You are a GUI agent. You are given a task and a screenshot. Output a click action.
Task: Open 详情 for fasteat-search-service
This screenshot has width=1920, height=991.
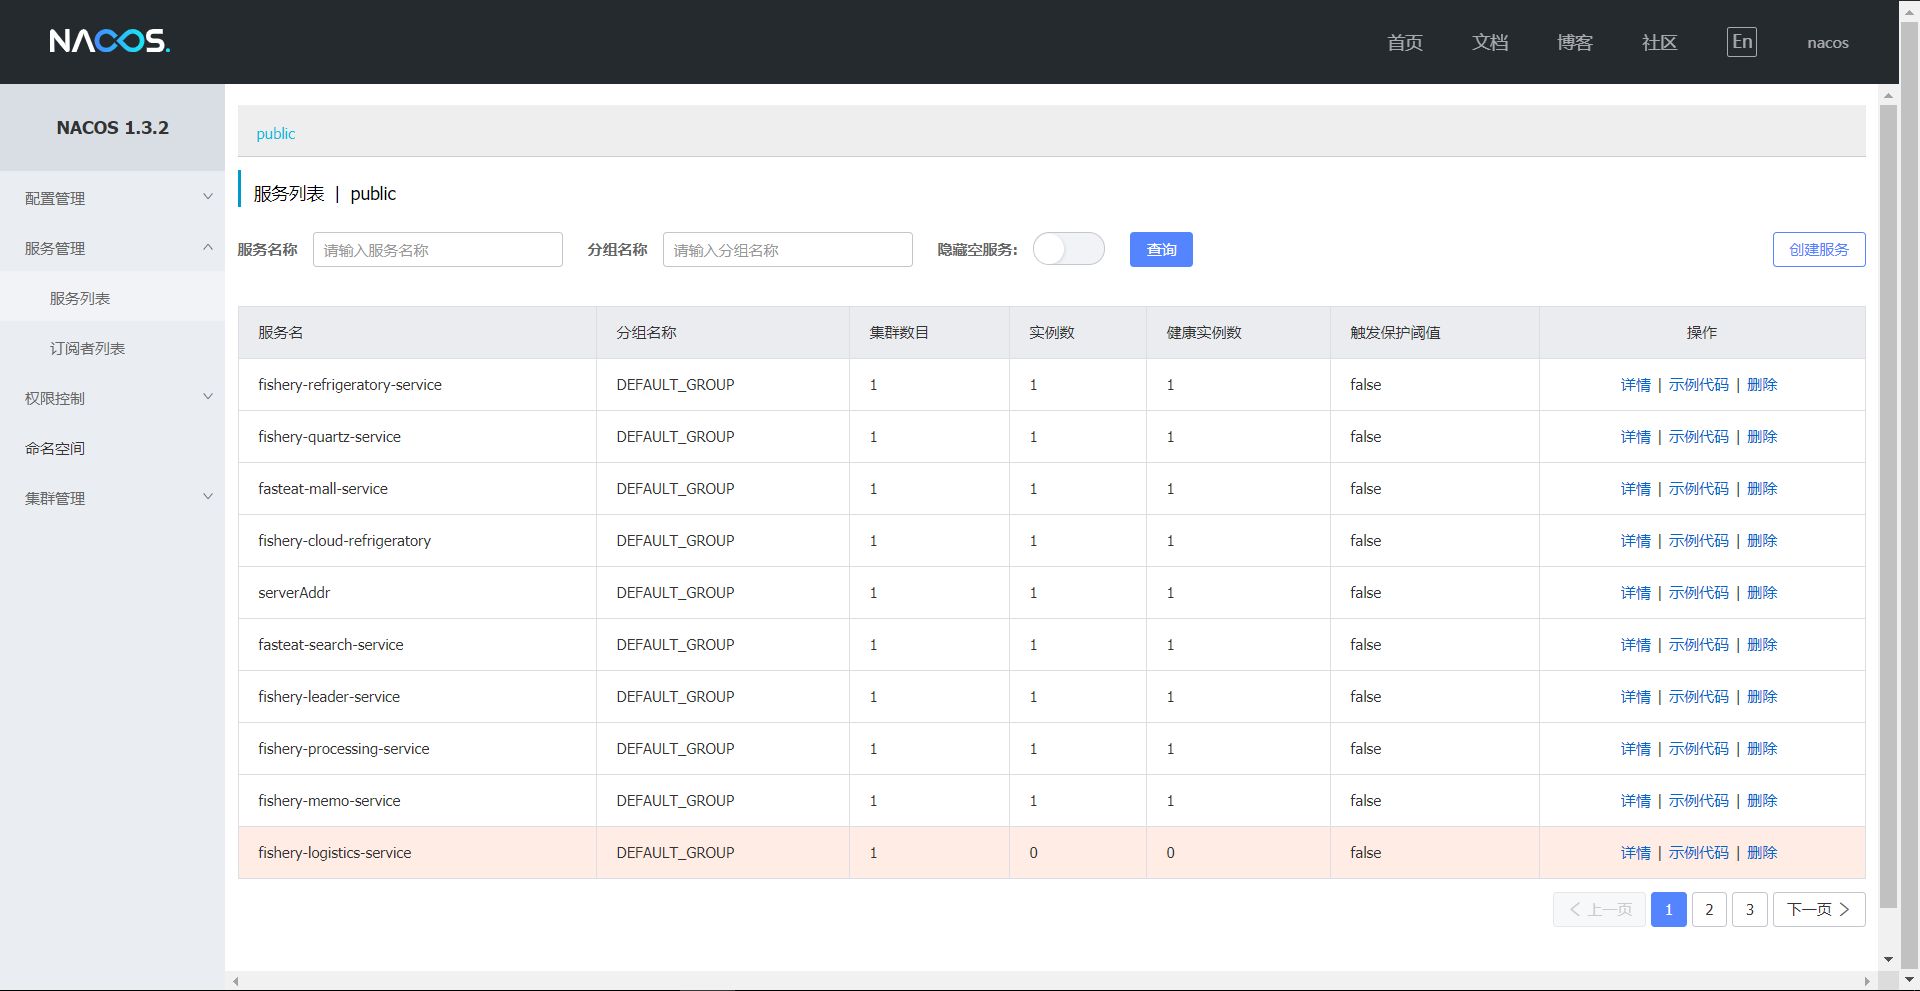point(1636,644)
